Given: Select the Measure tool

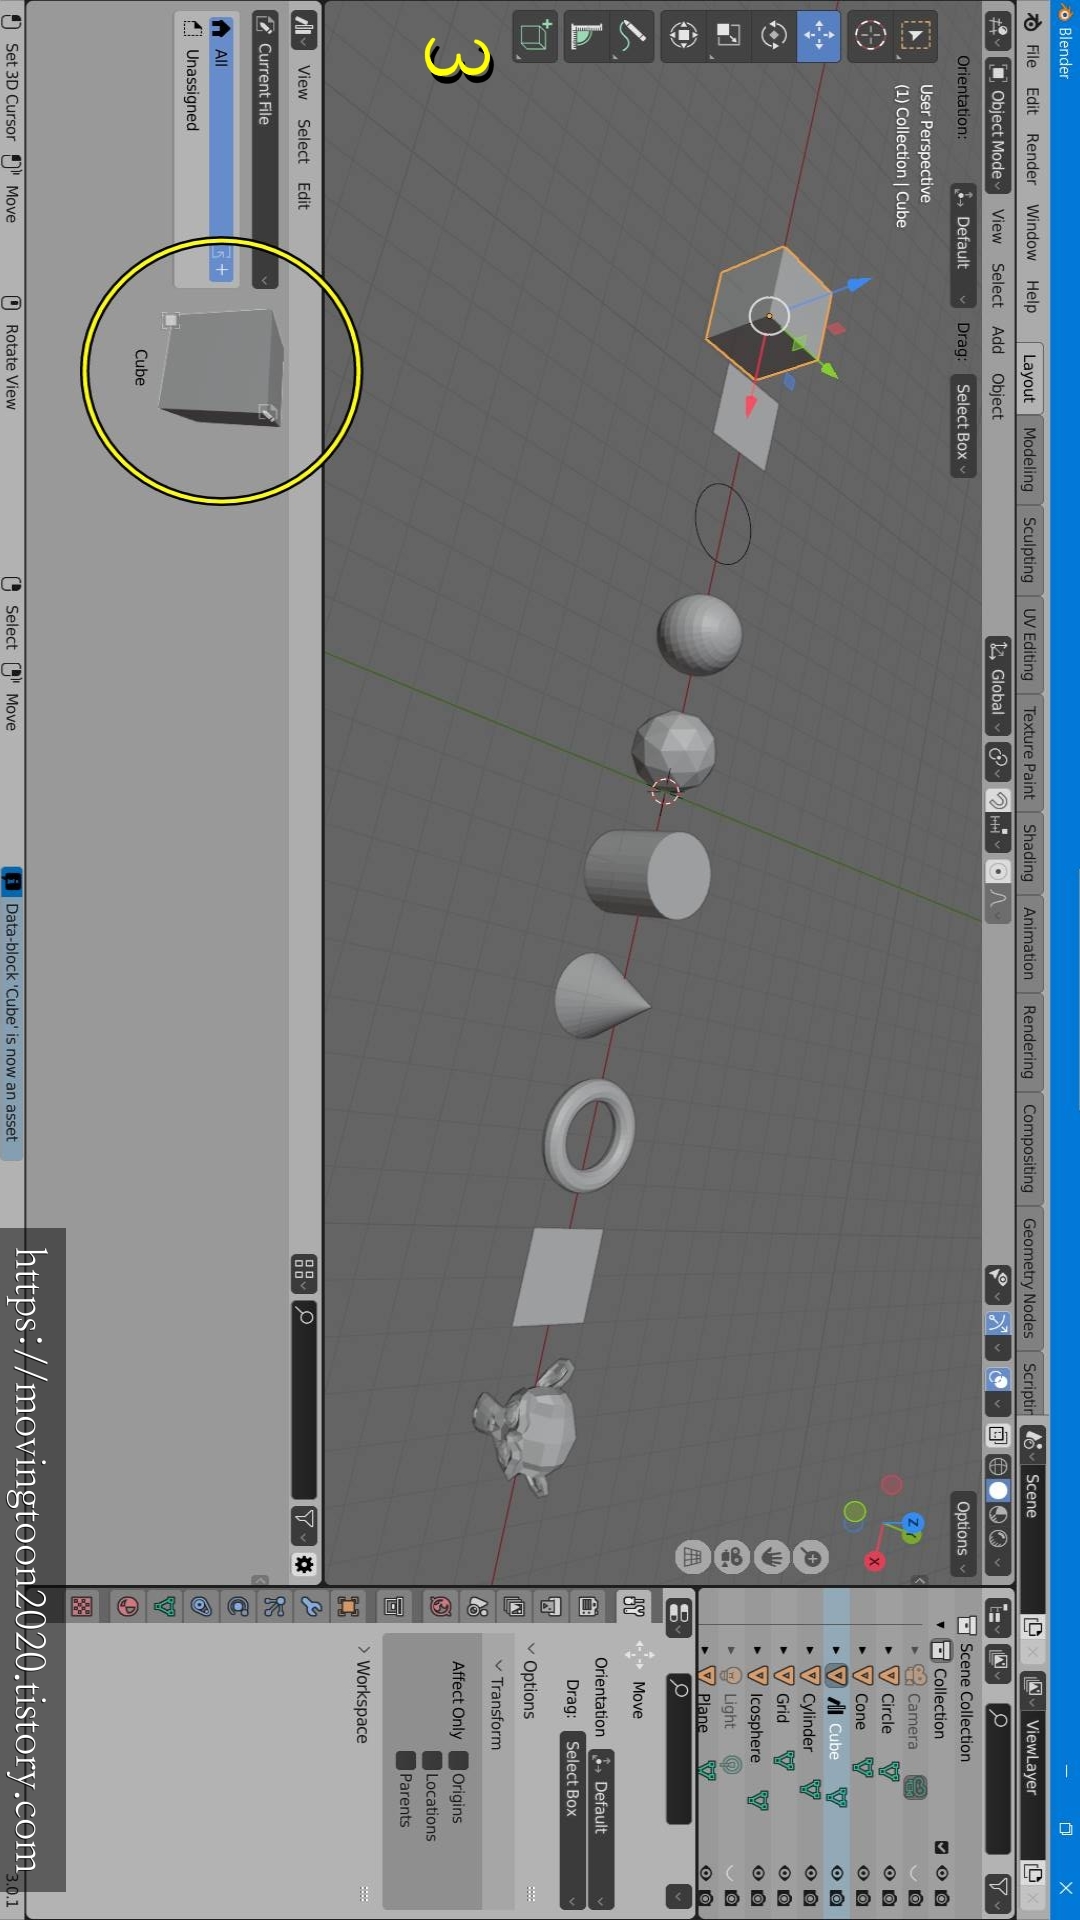Looking at the screenshot, I should point(587,37).
